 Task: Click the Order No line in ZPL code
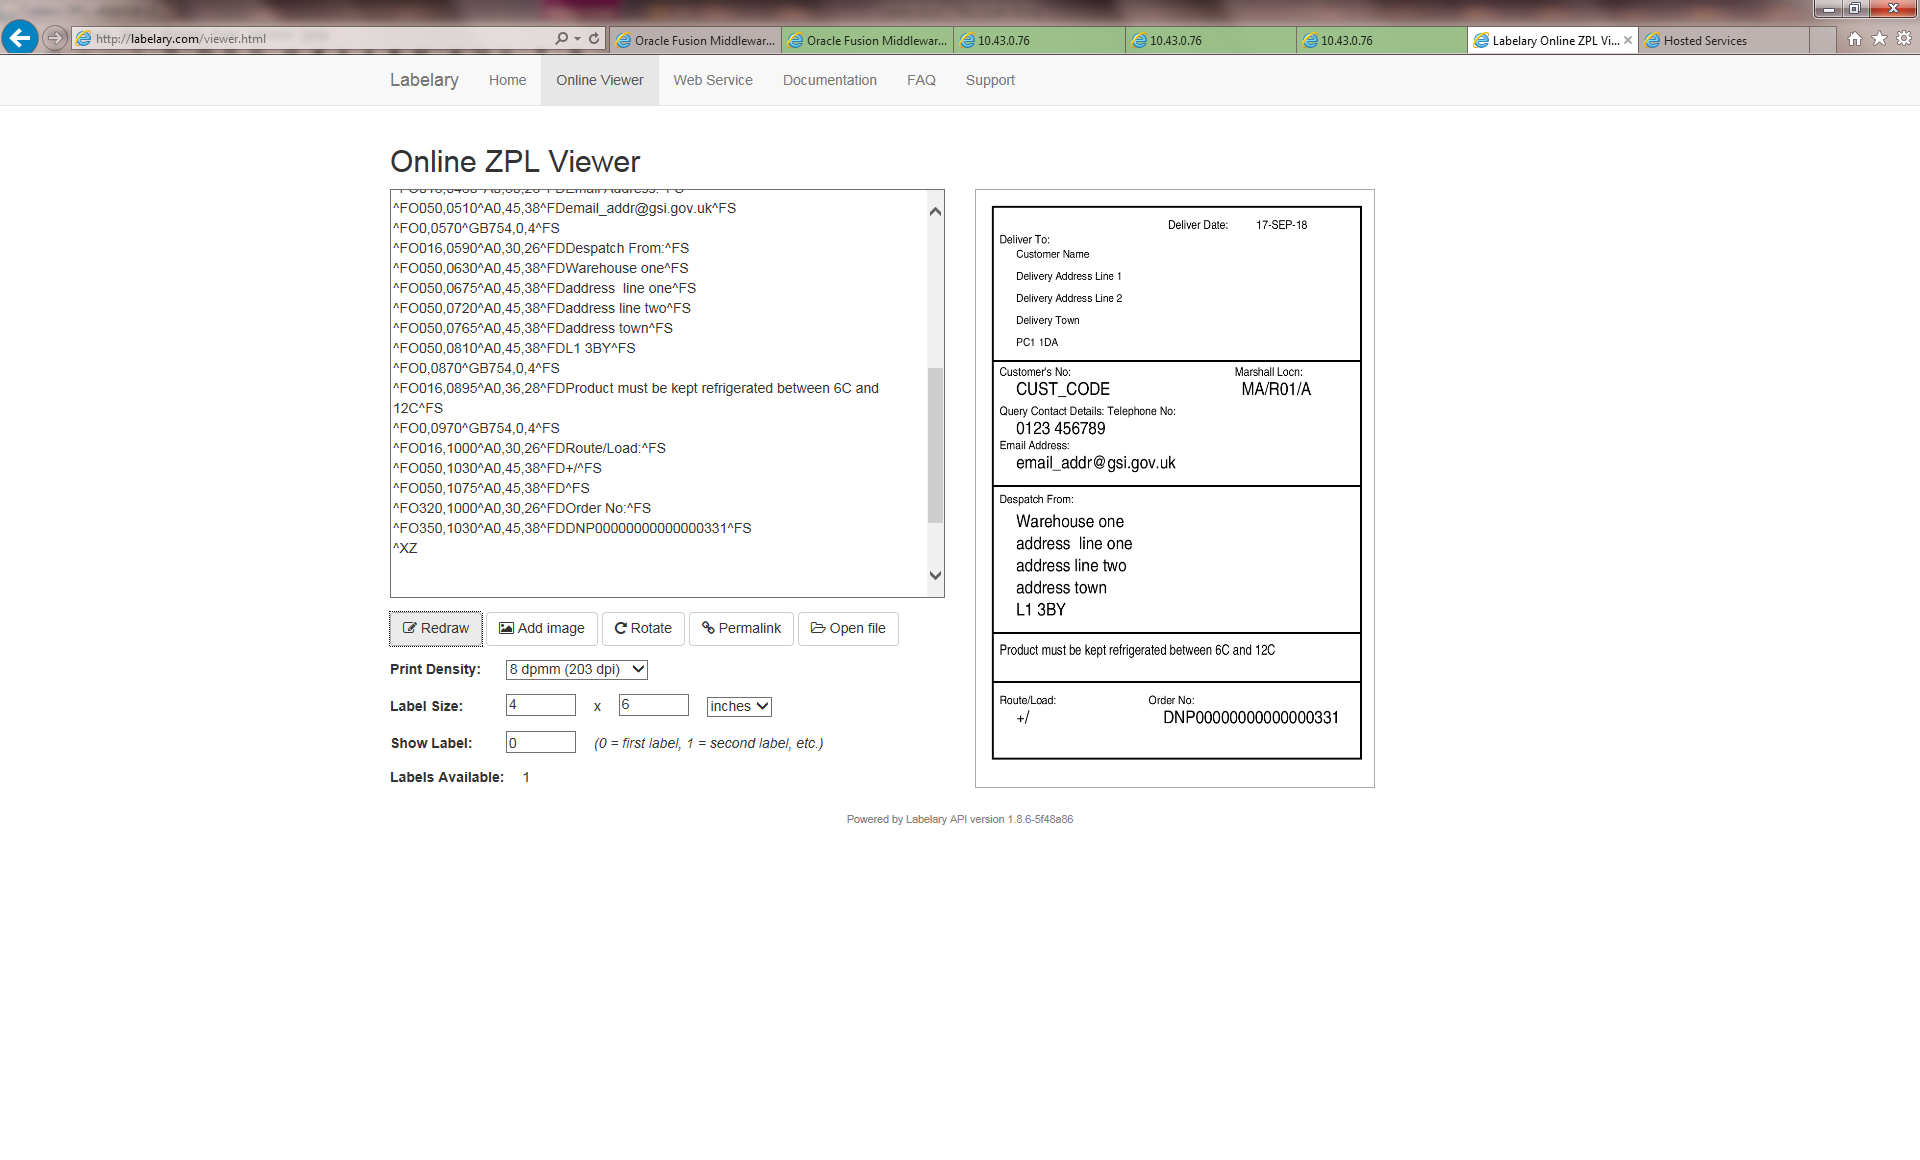(x=522, y=508)
